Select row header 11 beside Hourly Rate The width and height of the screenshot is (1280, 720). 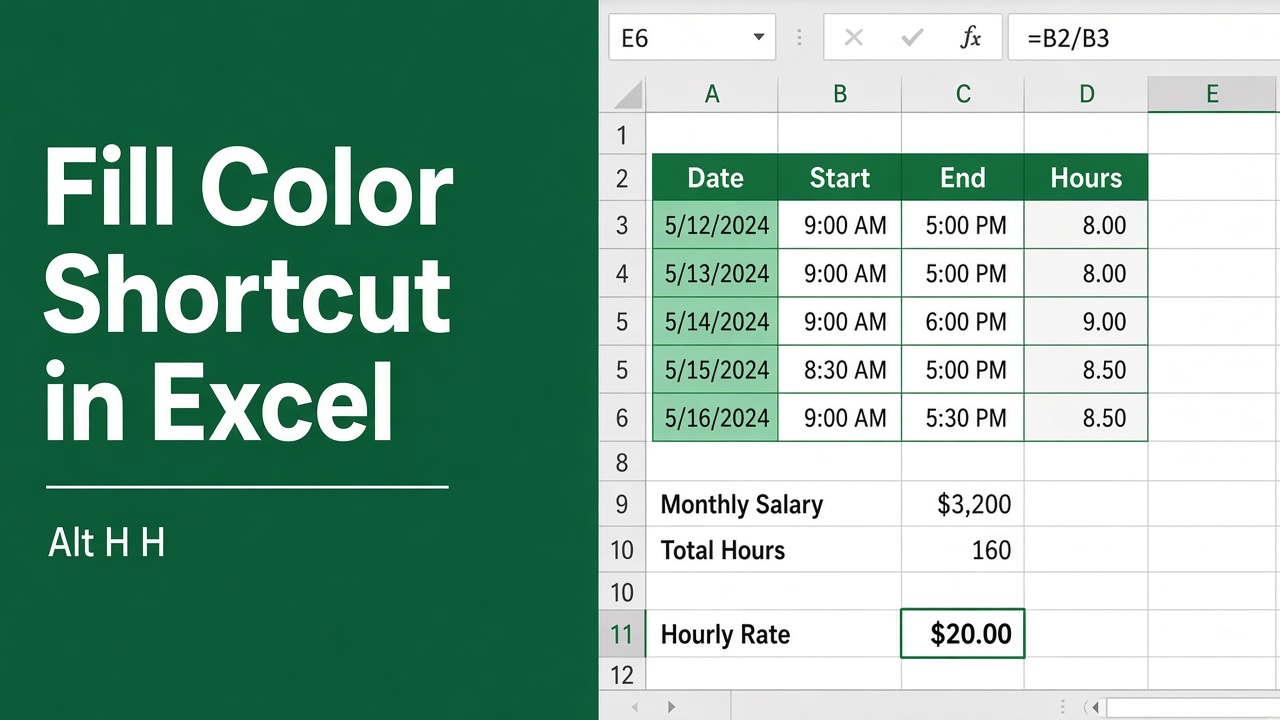[x=622, y=634]
